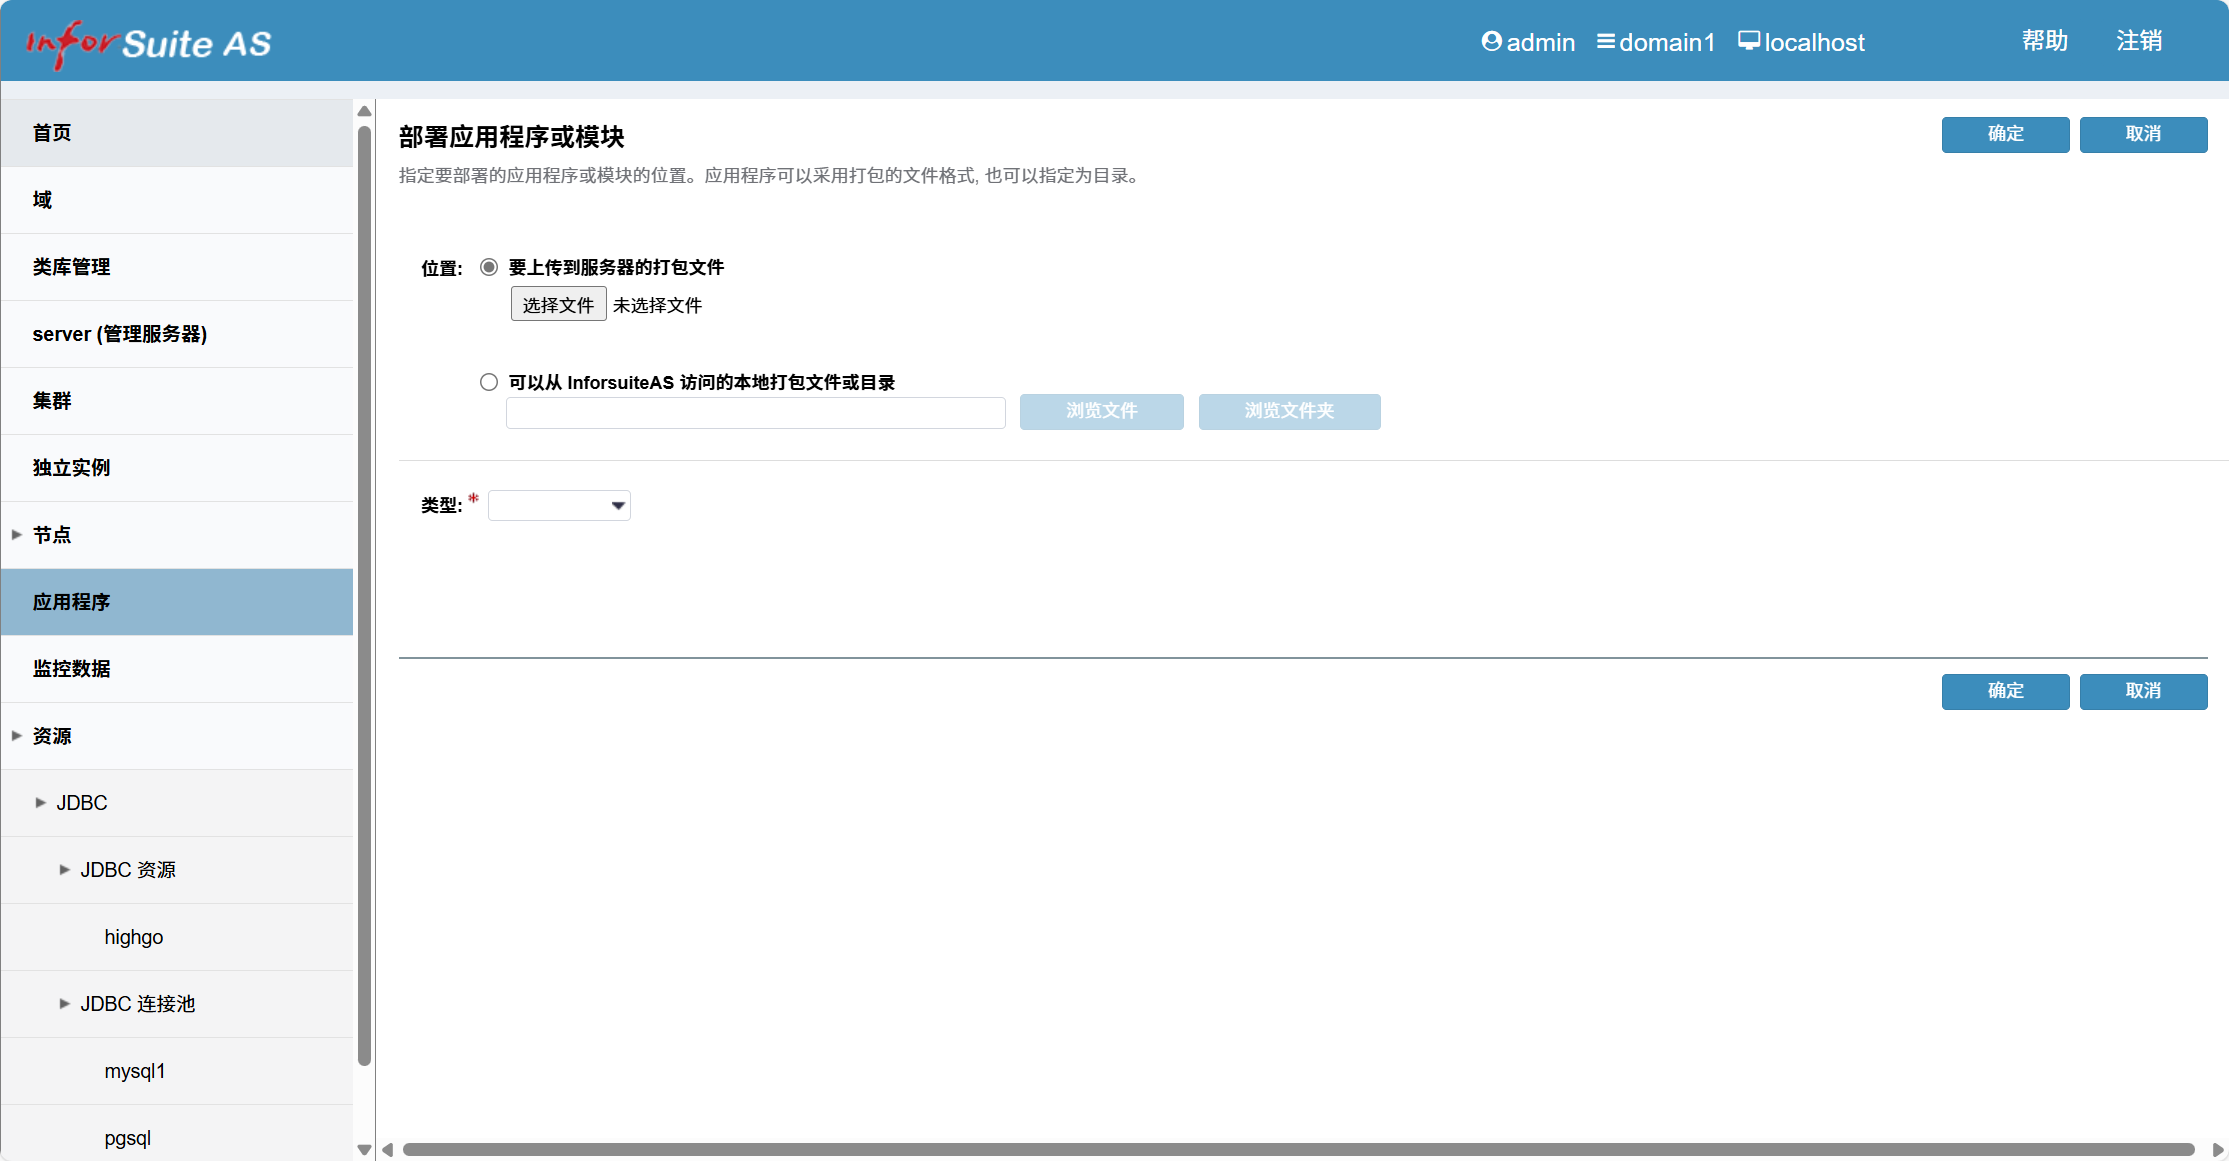Select upload packaged file radio option

[489, 267]
